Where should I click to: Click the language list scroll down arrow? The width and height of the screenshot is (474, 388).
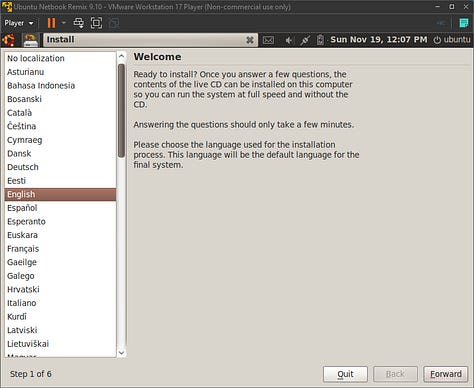point(121,353)
